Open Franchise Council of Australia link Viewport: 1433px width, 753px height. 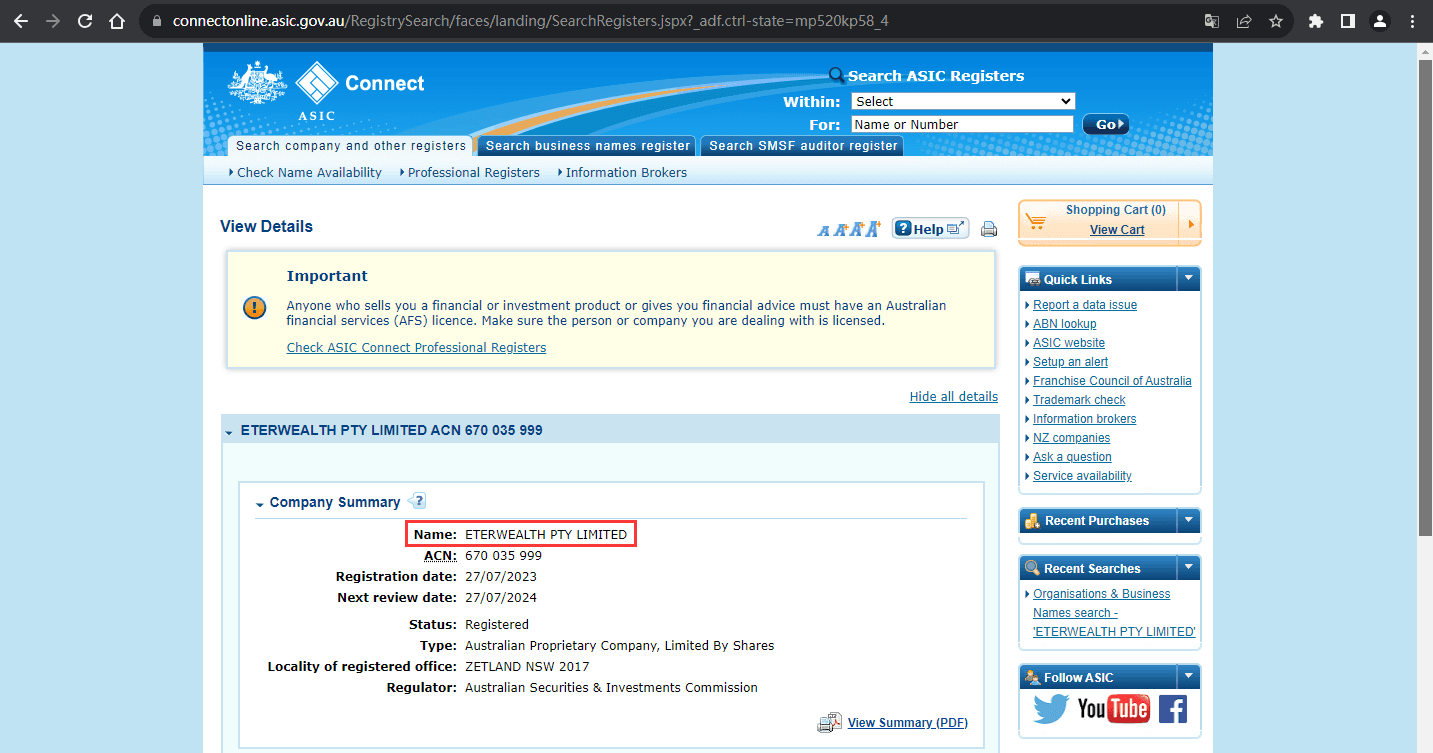click(1112, 381)
